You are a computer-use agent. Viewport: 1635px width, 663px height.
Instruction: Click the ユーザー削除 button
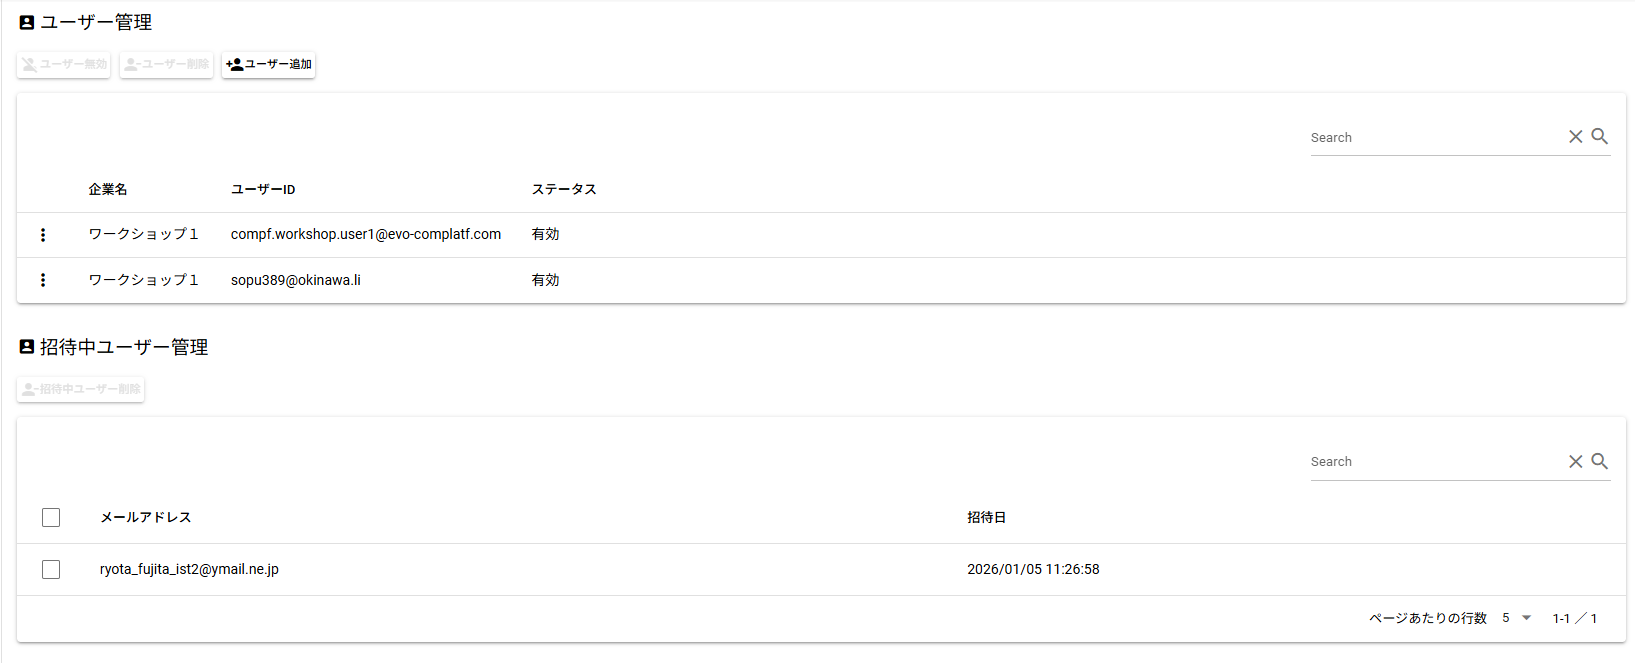coord(166,64)
